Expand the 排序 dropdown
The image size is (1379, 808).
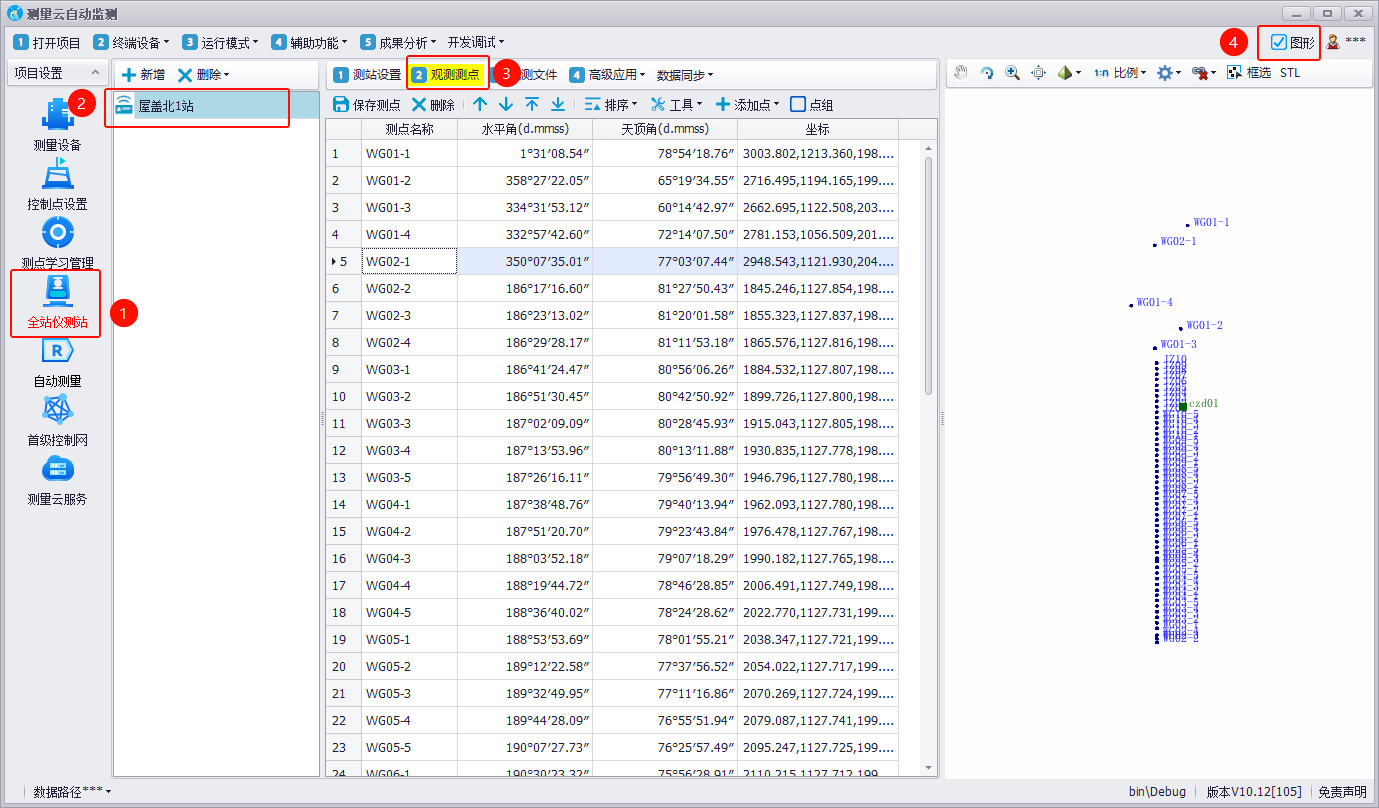[611, 104]
